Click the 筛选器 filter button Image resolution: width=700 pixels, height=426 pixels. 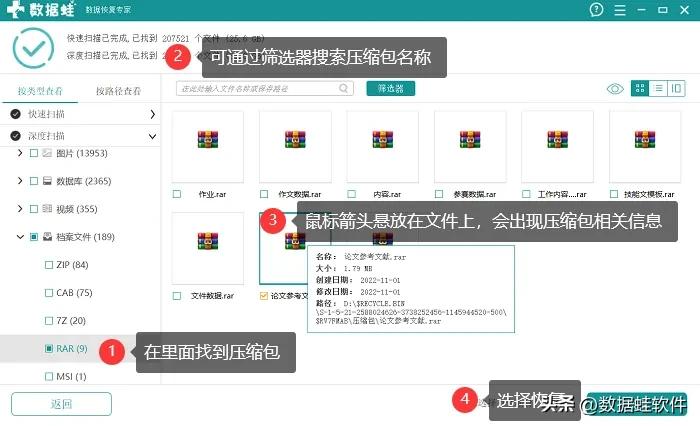click(x=390, y=89)
